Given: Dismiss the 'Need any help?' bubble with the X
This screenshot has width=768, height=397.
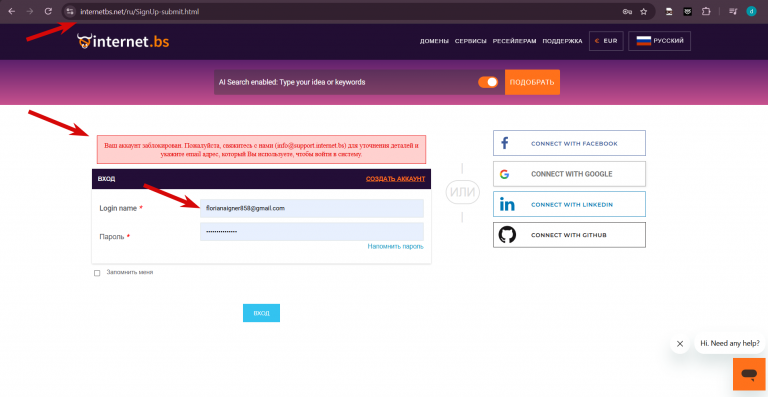Looking at the screenshot, I should point(680,344).
